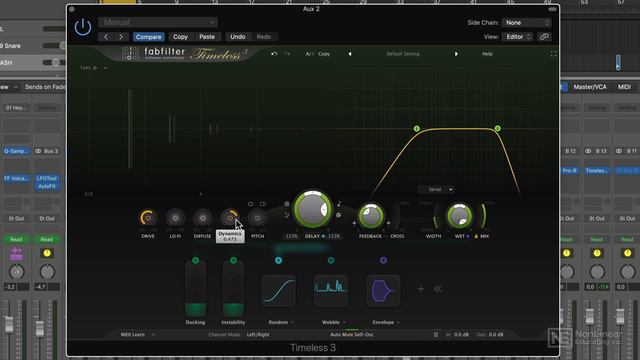Image resolution: width=640 pixels, height=360 pixels.
Task: Click the Diffuse knob
Action: coord(202,218)
